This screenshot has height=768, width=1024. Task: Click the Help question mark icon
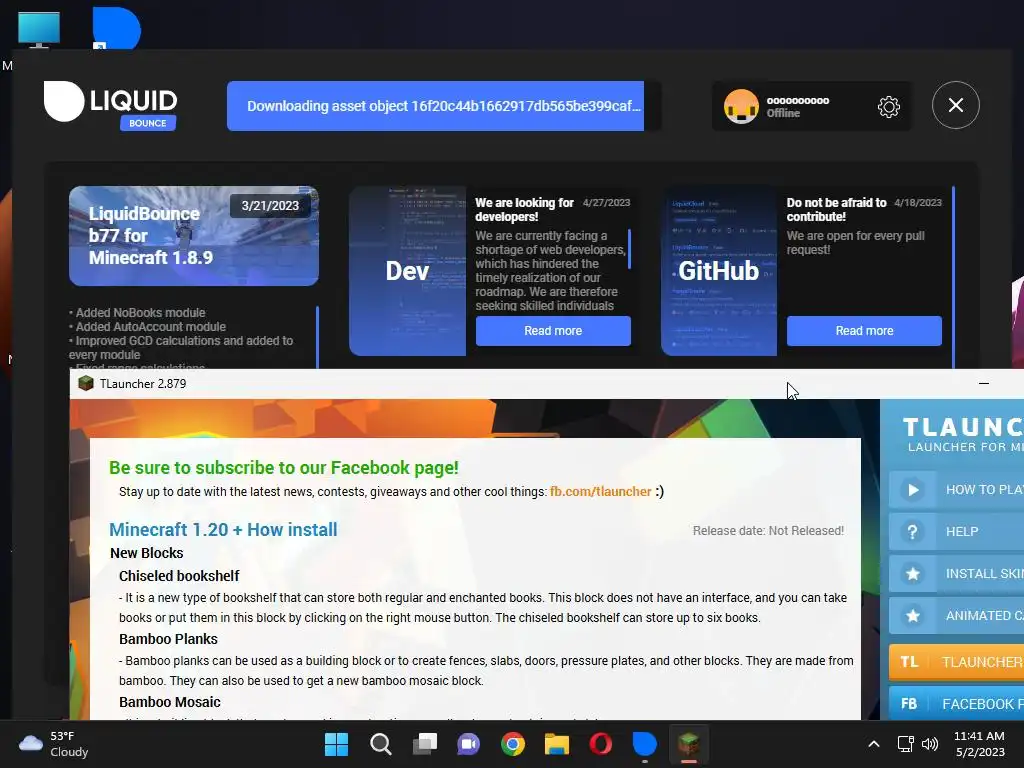[x=913, y=532]
